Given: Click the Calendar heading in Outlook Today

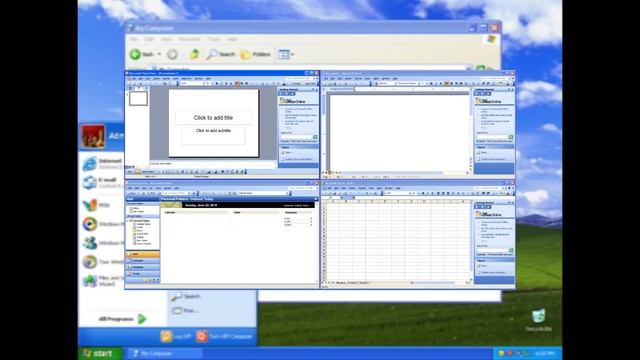Looking at the screenshot, I should point(170,213).
